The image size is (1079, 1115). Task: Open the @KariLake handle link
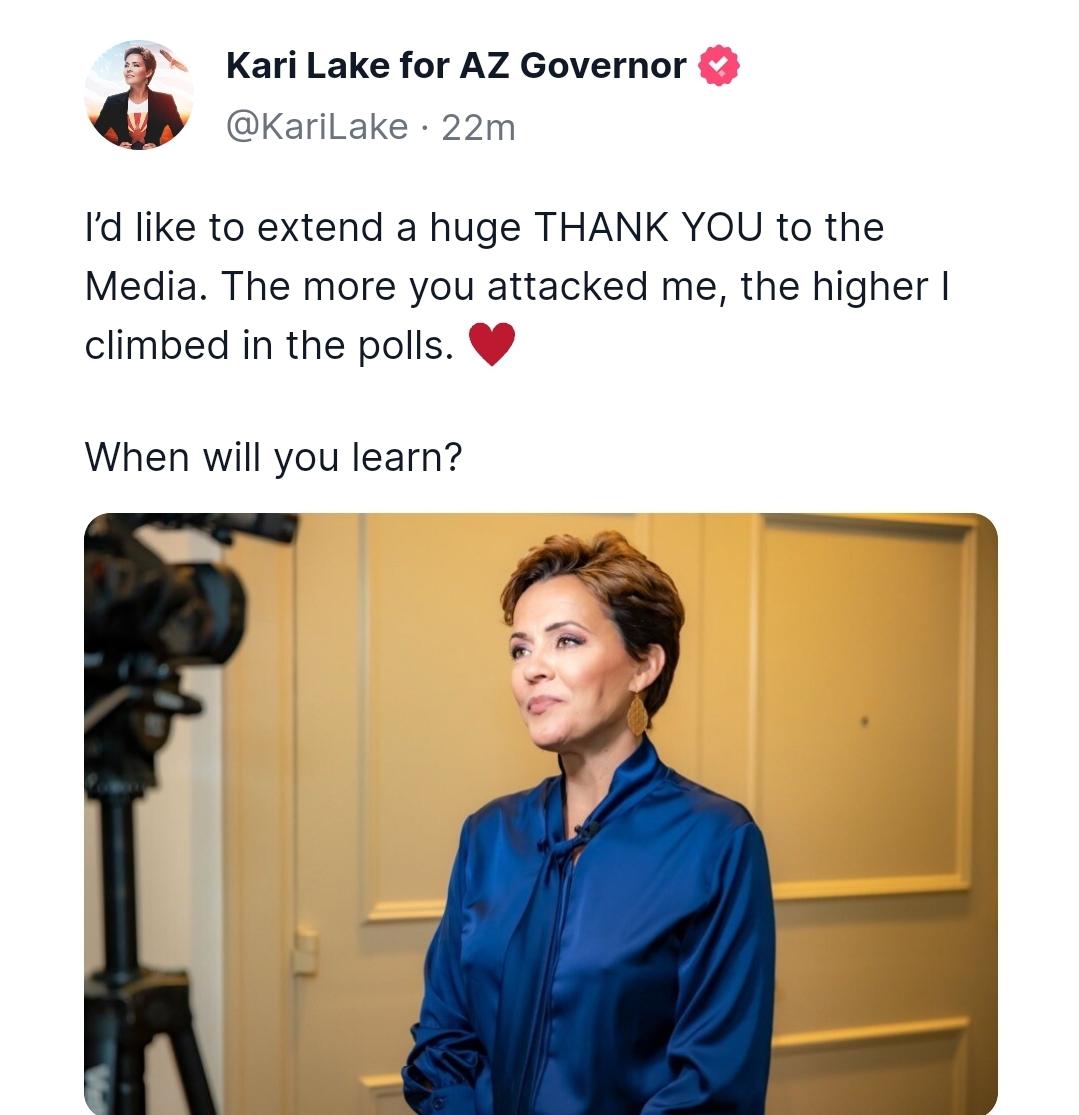click(x=317, y=127)
